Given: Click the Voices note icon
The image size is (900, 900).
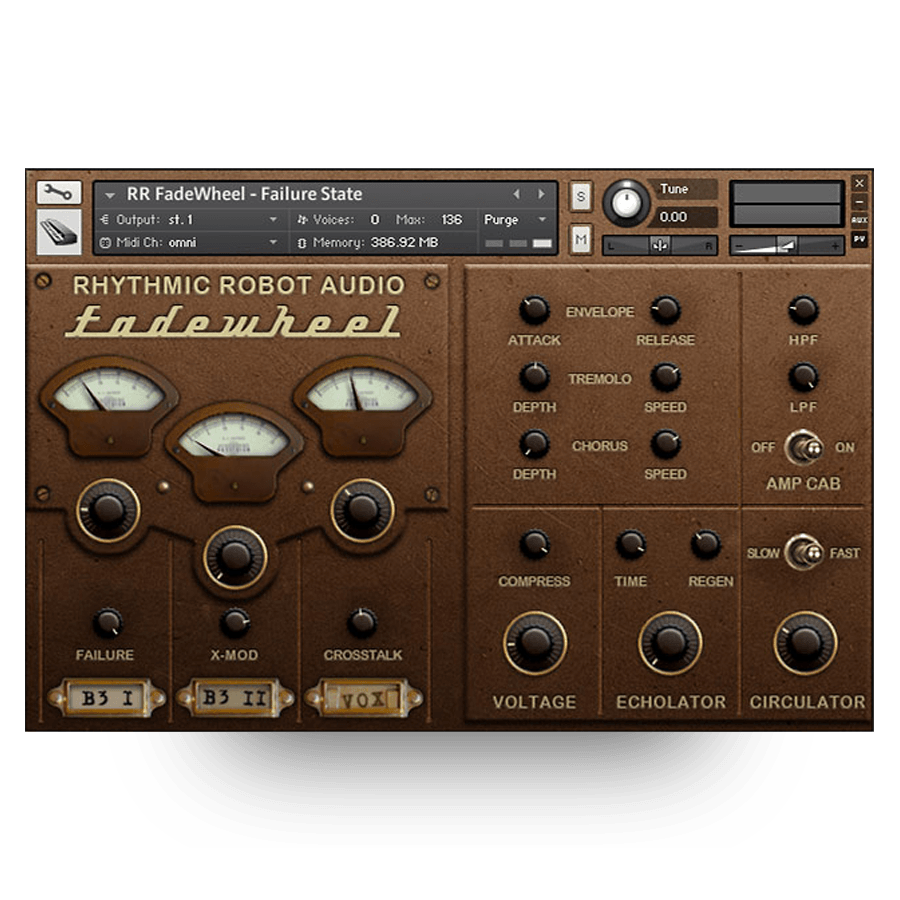Looking at the screenshot, I should tap(302, 220).
